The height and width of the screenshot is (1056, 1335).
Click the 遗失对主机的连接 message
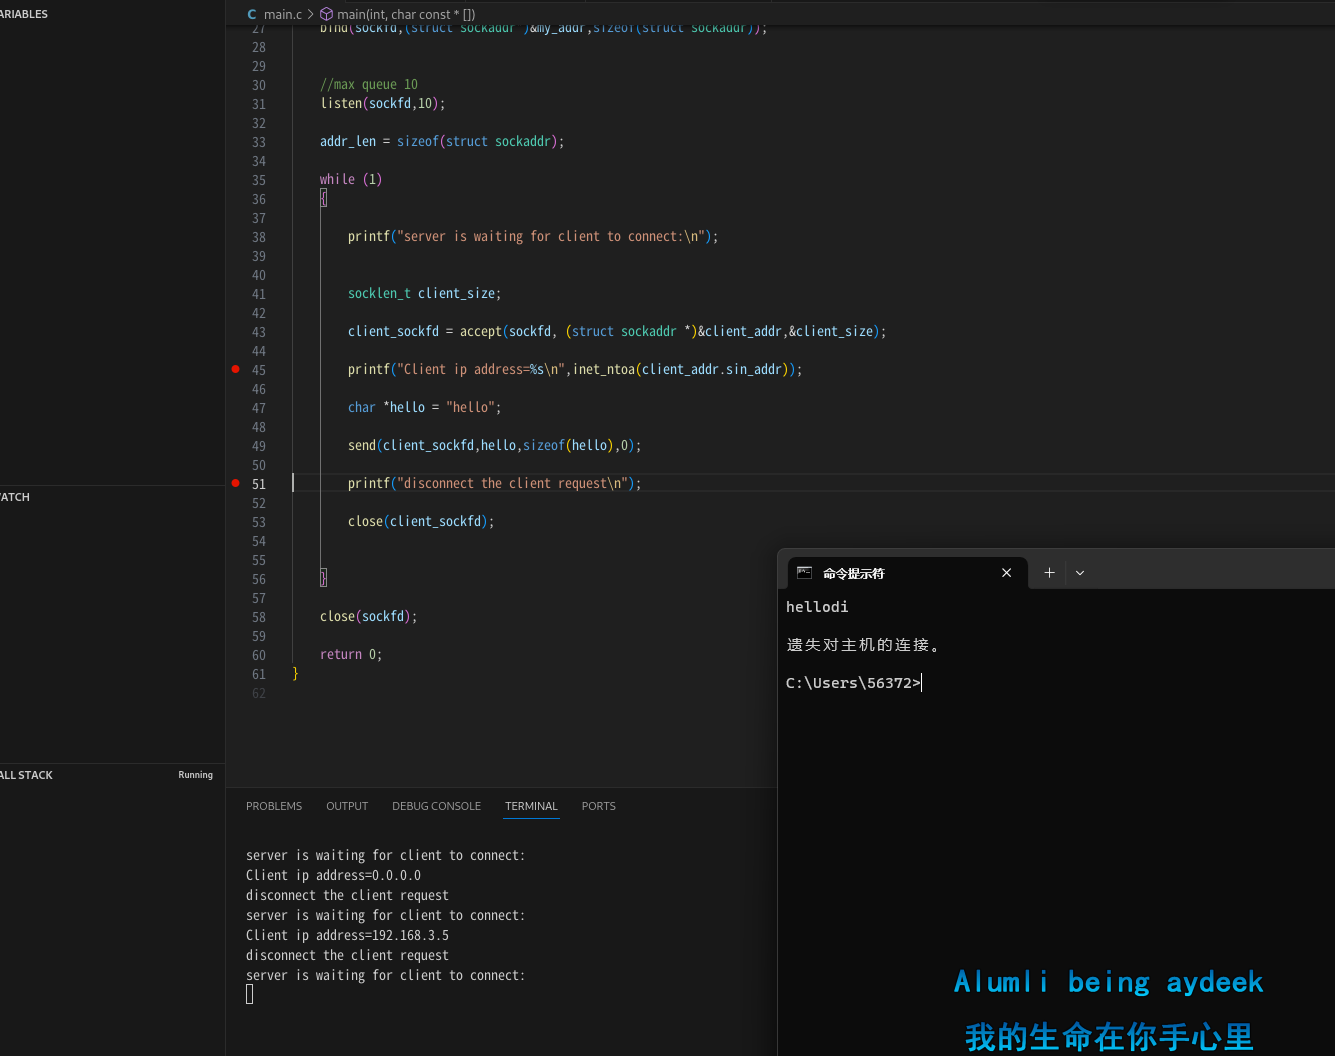[x=863, y=645]
